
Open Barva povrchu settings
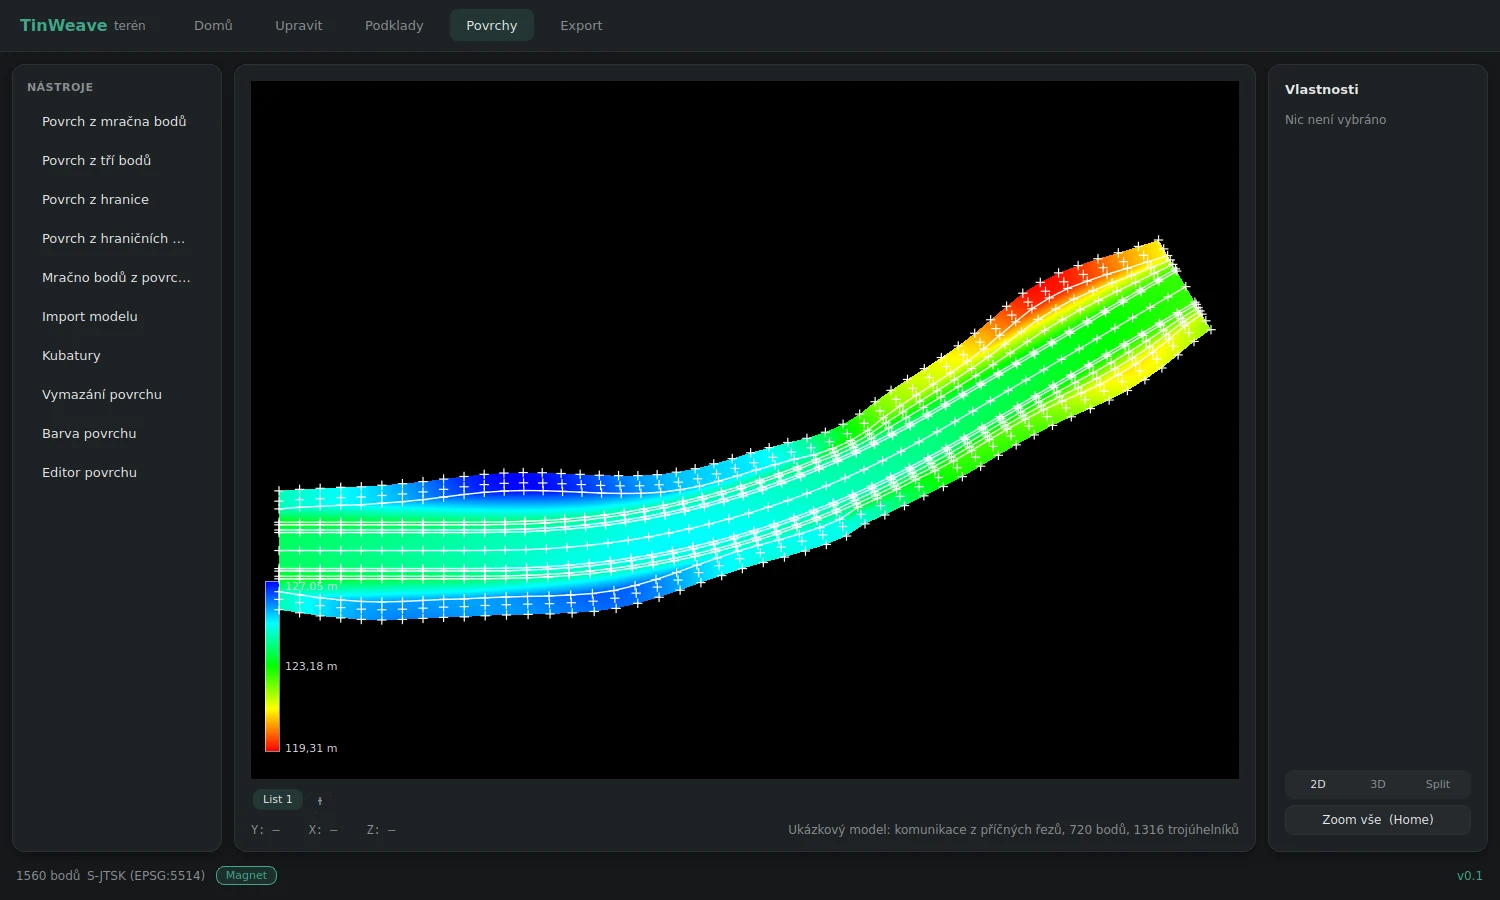(x=117, y=433)
